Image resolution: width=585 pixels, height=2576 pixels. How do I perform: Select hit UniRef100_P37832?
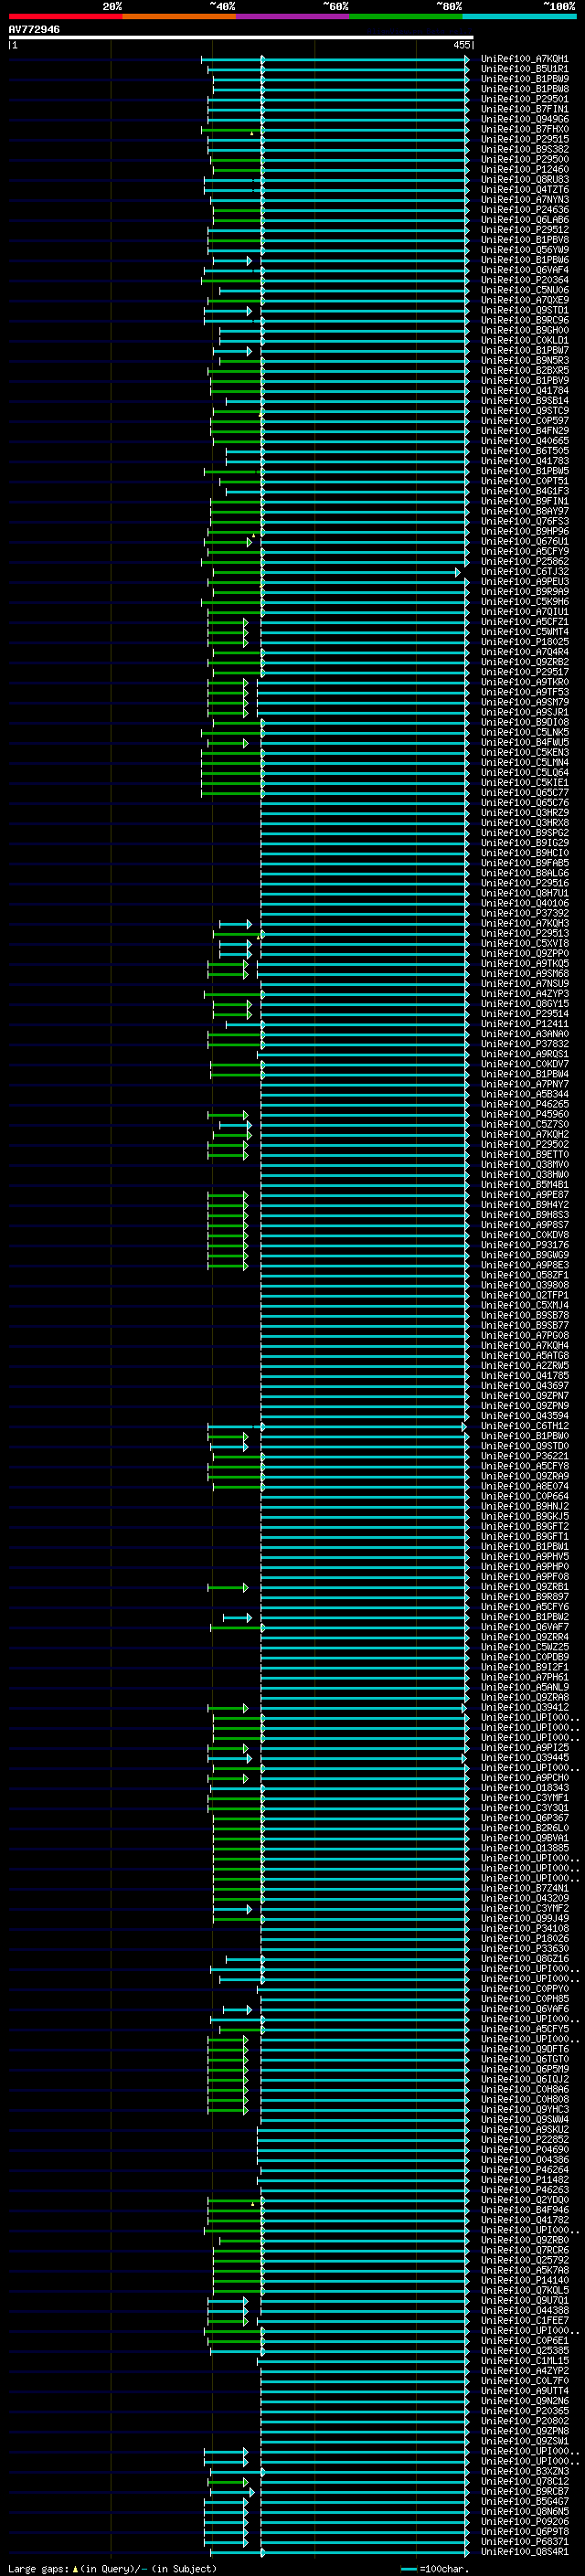click(524, 1043)
